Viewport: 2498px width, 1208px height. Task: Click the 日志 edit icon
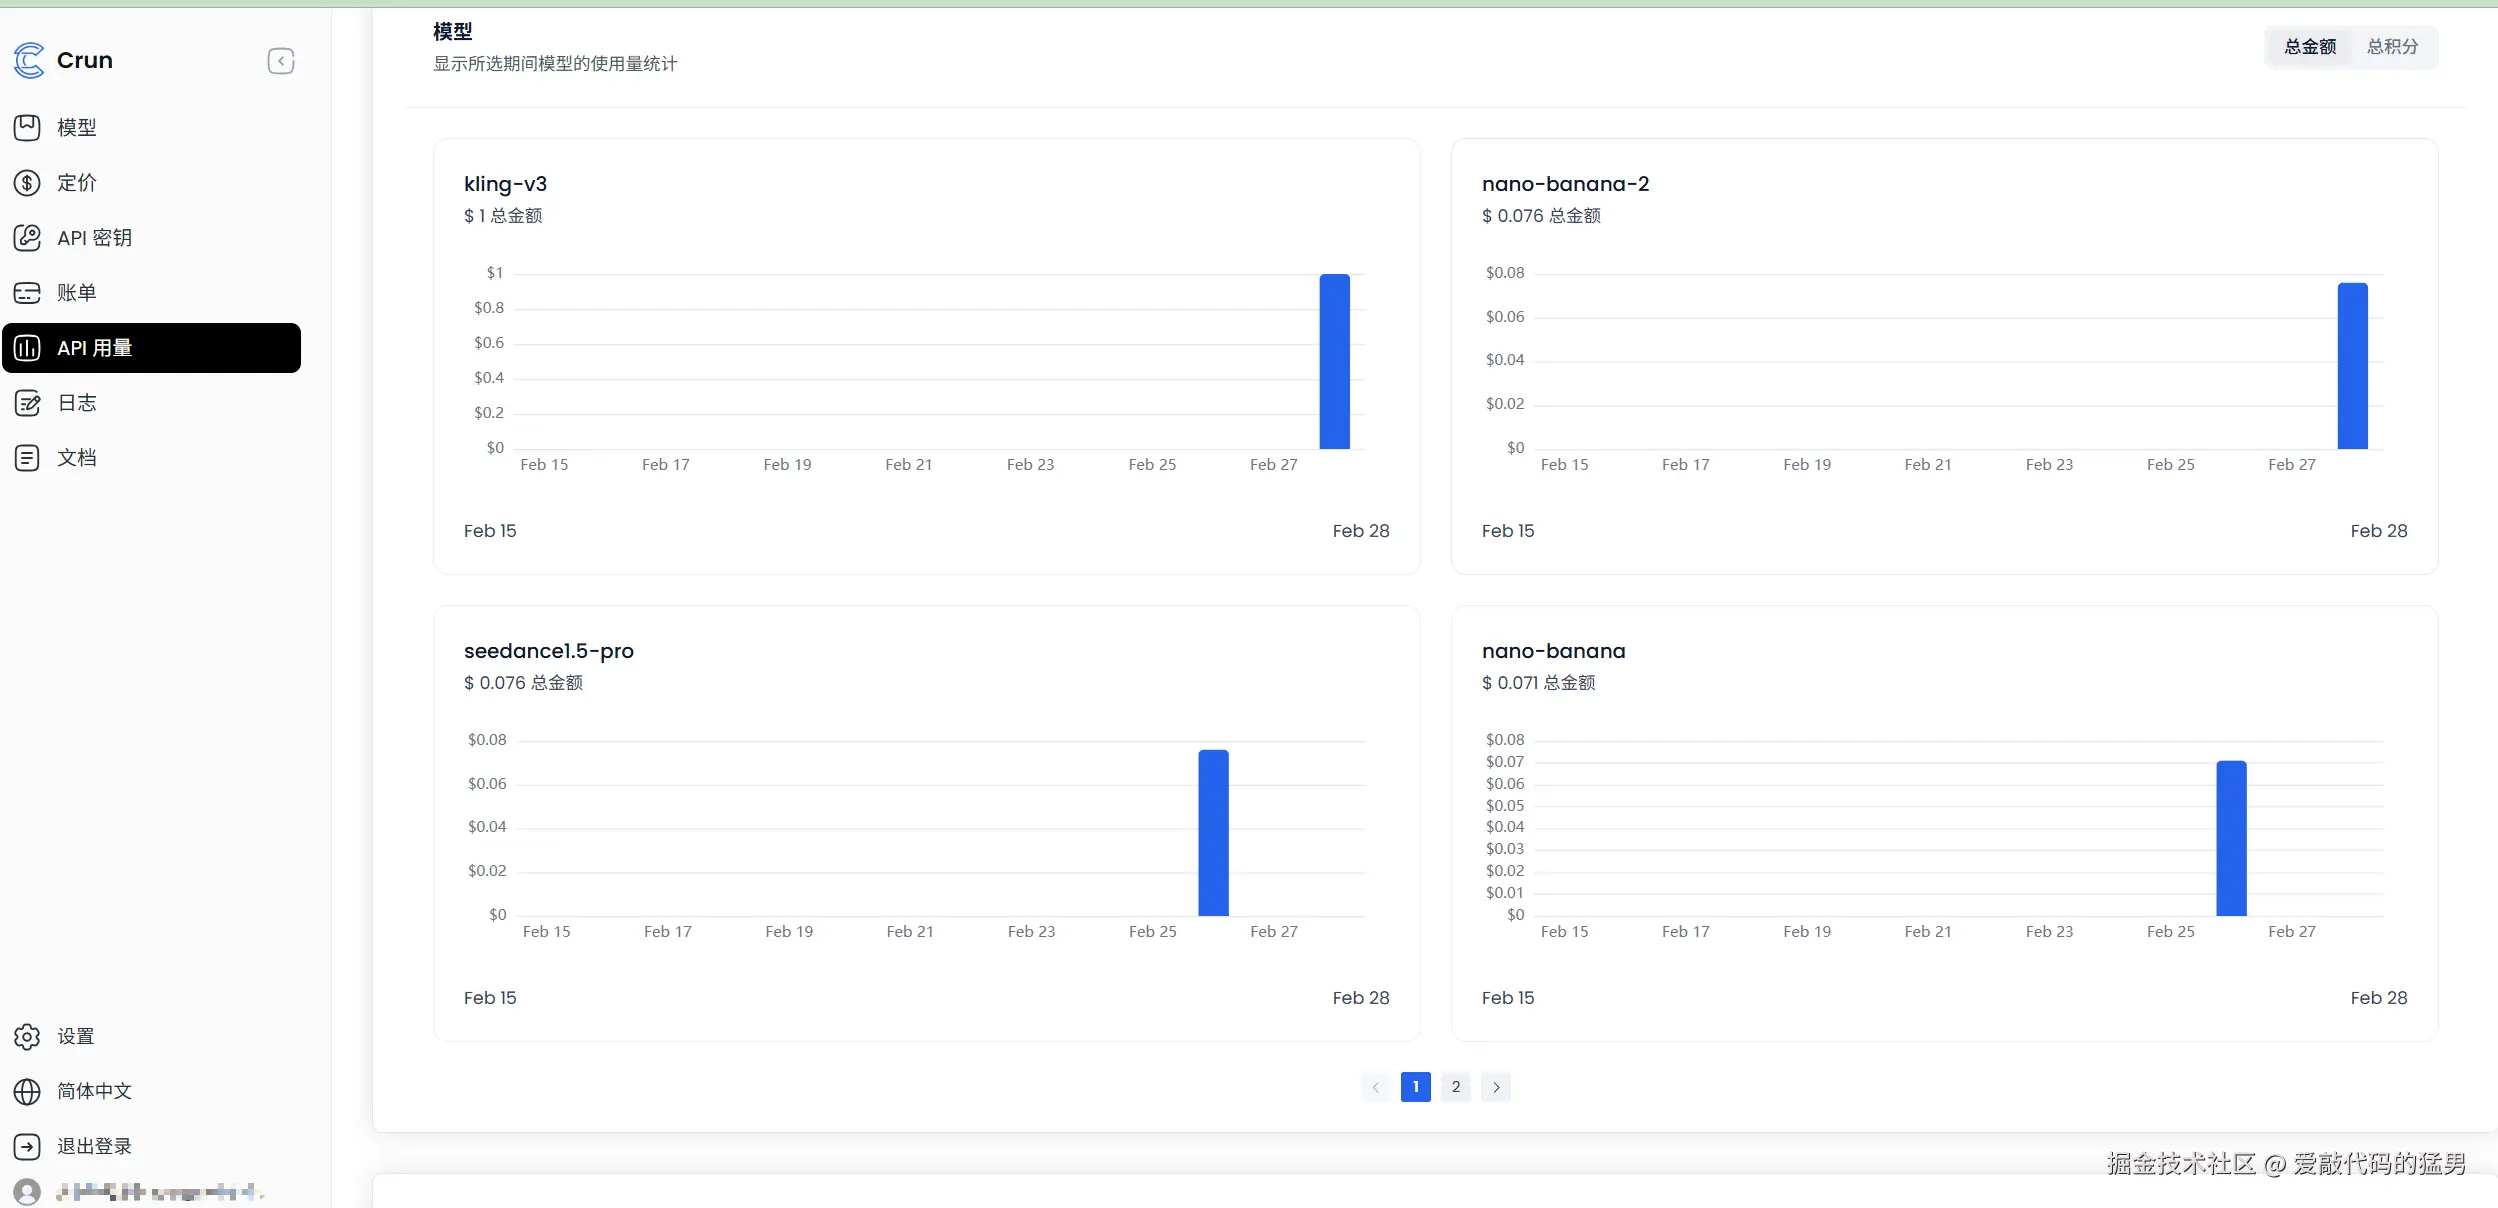tap(27, 403)
